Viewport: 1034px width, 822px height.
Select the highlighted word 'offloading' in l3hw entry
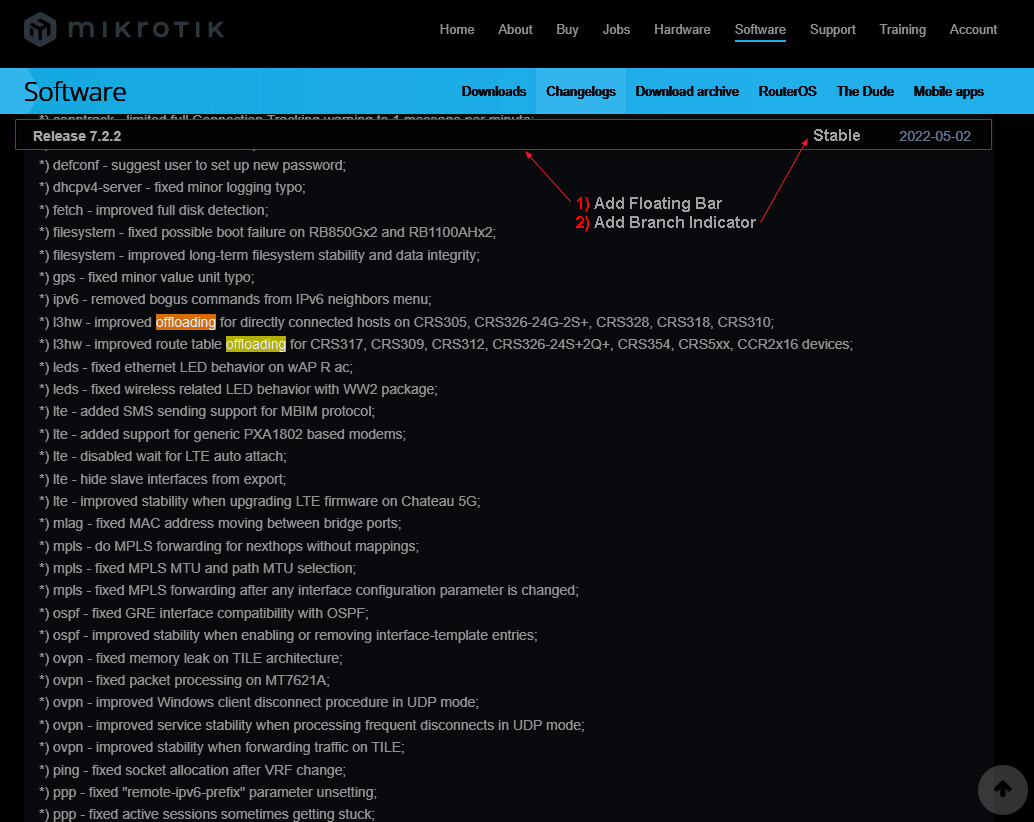point(186,322)
